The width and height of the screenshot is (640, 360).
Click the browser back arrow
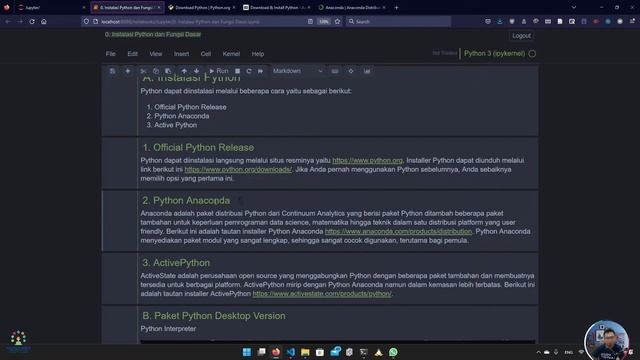point(8,22)
